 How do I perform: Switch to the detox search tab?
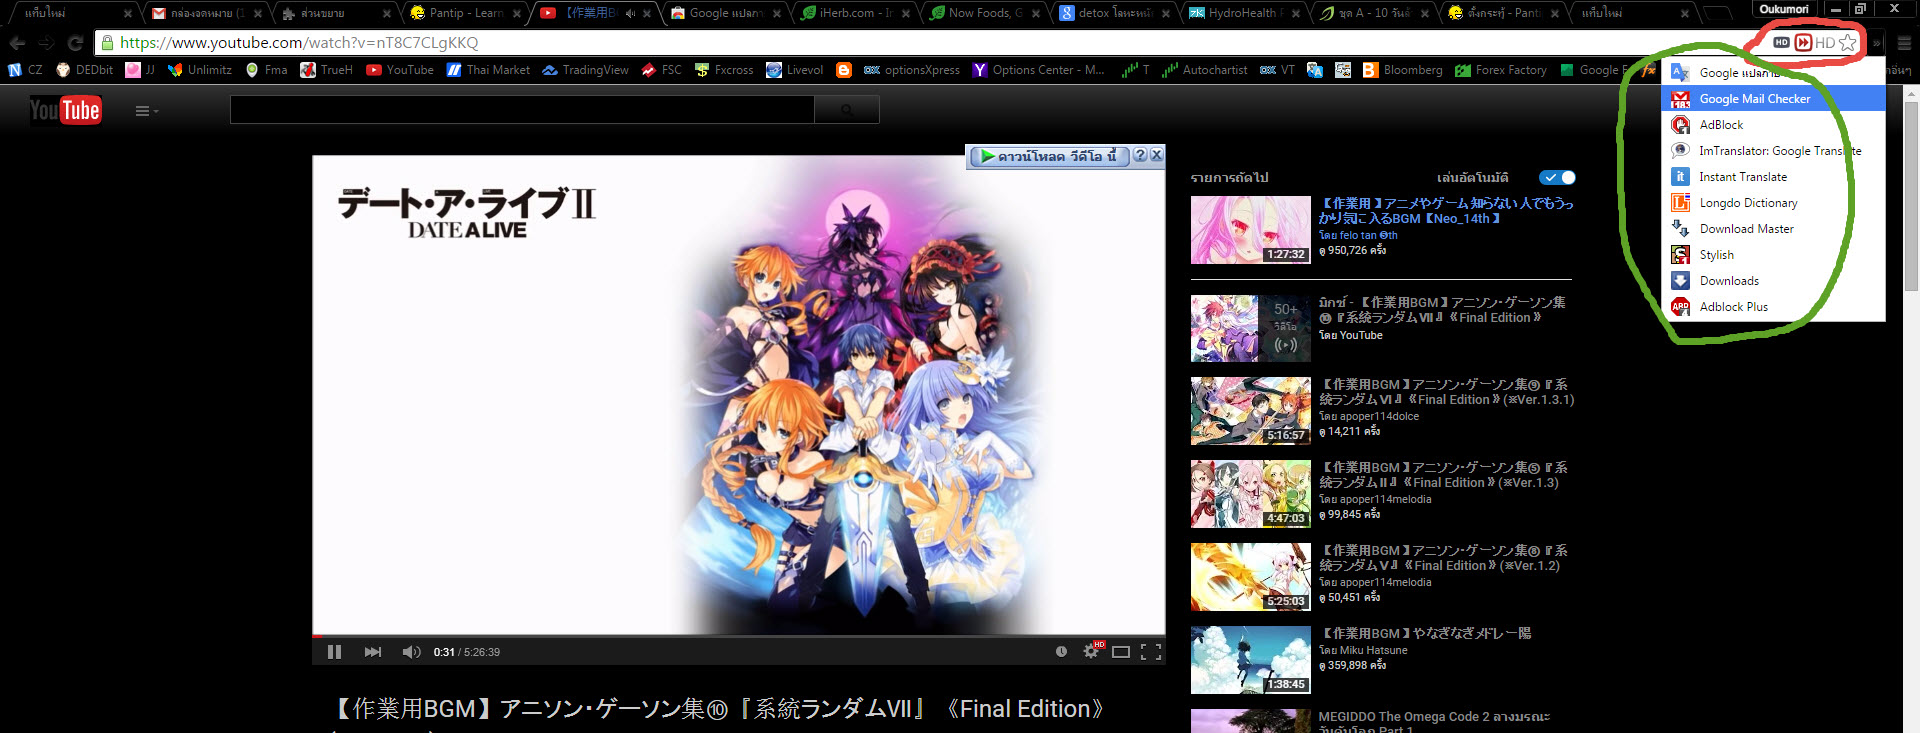point(1115,13)
